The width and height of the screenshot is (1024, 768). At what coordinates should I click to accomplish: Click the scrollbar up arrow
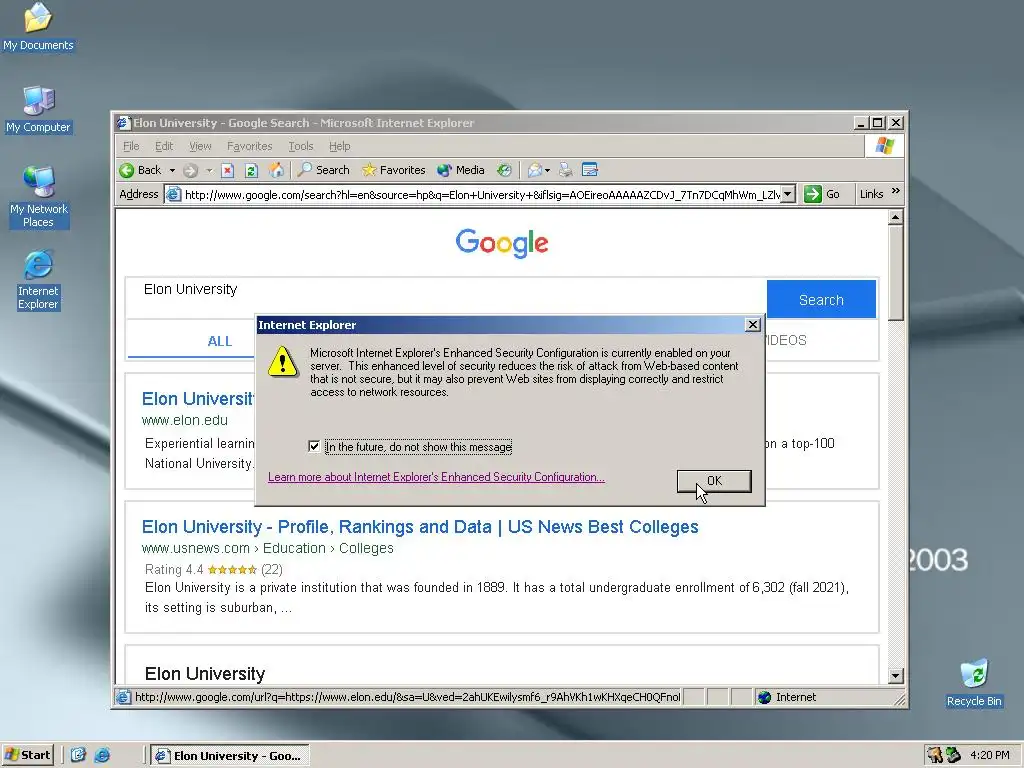click(x=896, y=217)
